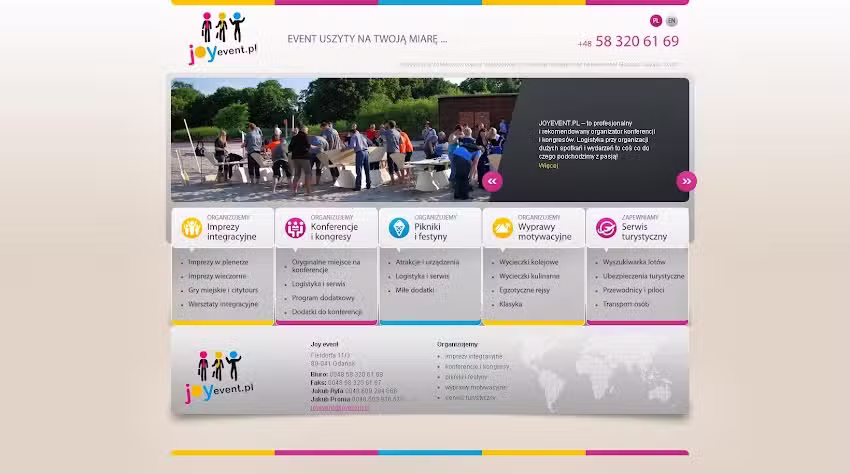This screenshot has width=850, height=474.
Task: Click the Więcej link in slider
Action: click(548, 165)
